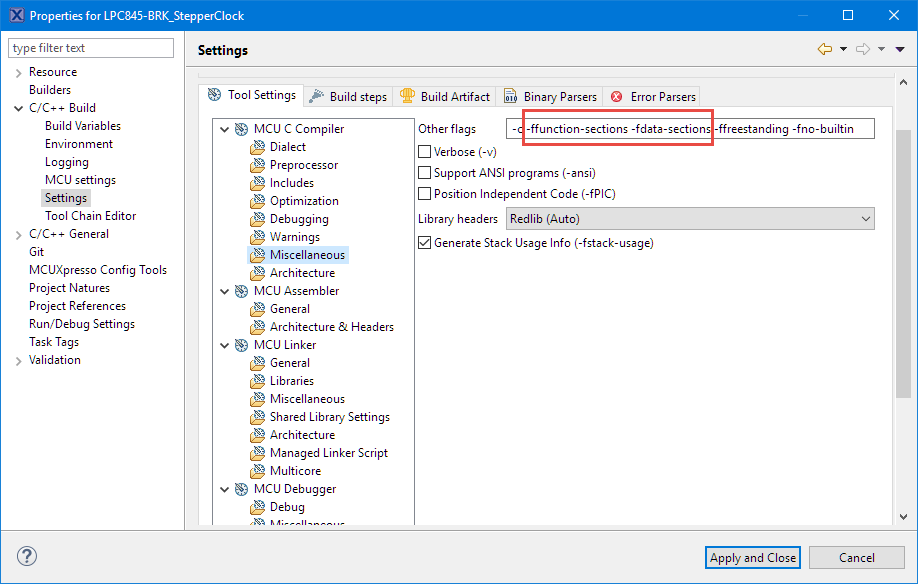Click the MCU Assembler tool icon
This screenshot has height=584, width=918.
(x=241, y=291)
